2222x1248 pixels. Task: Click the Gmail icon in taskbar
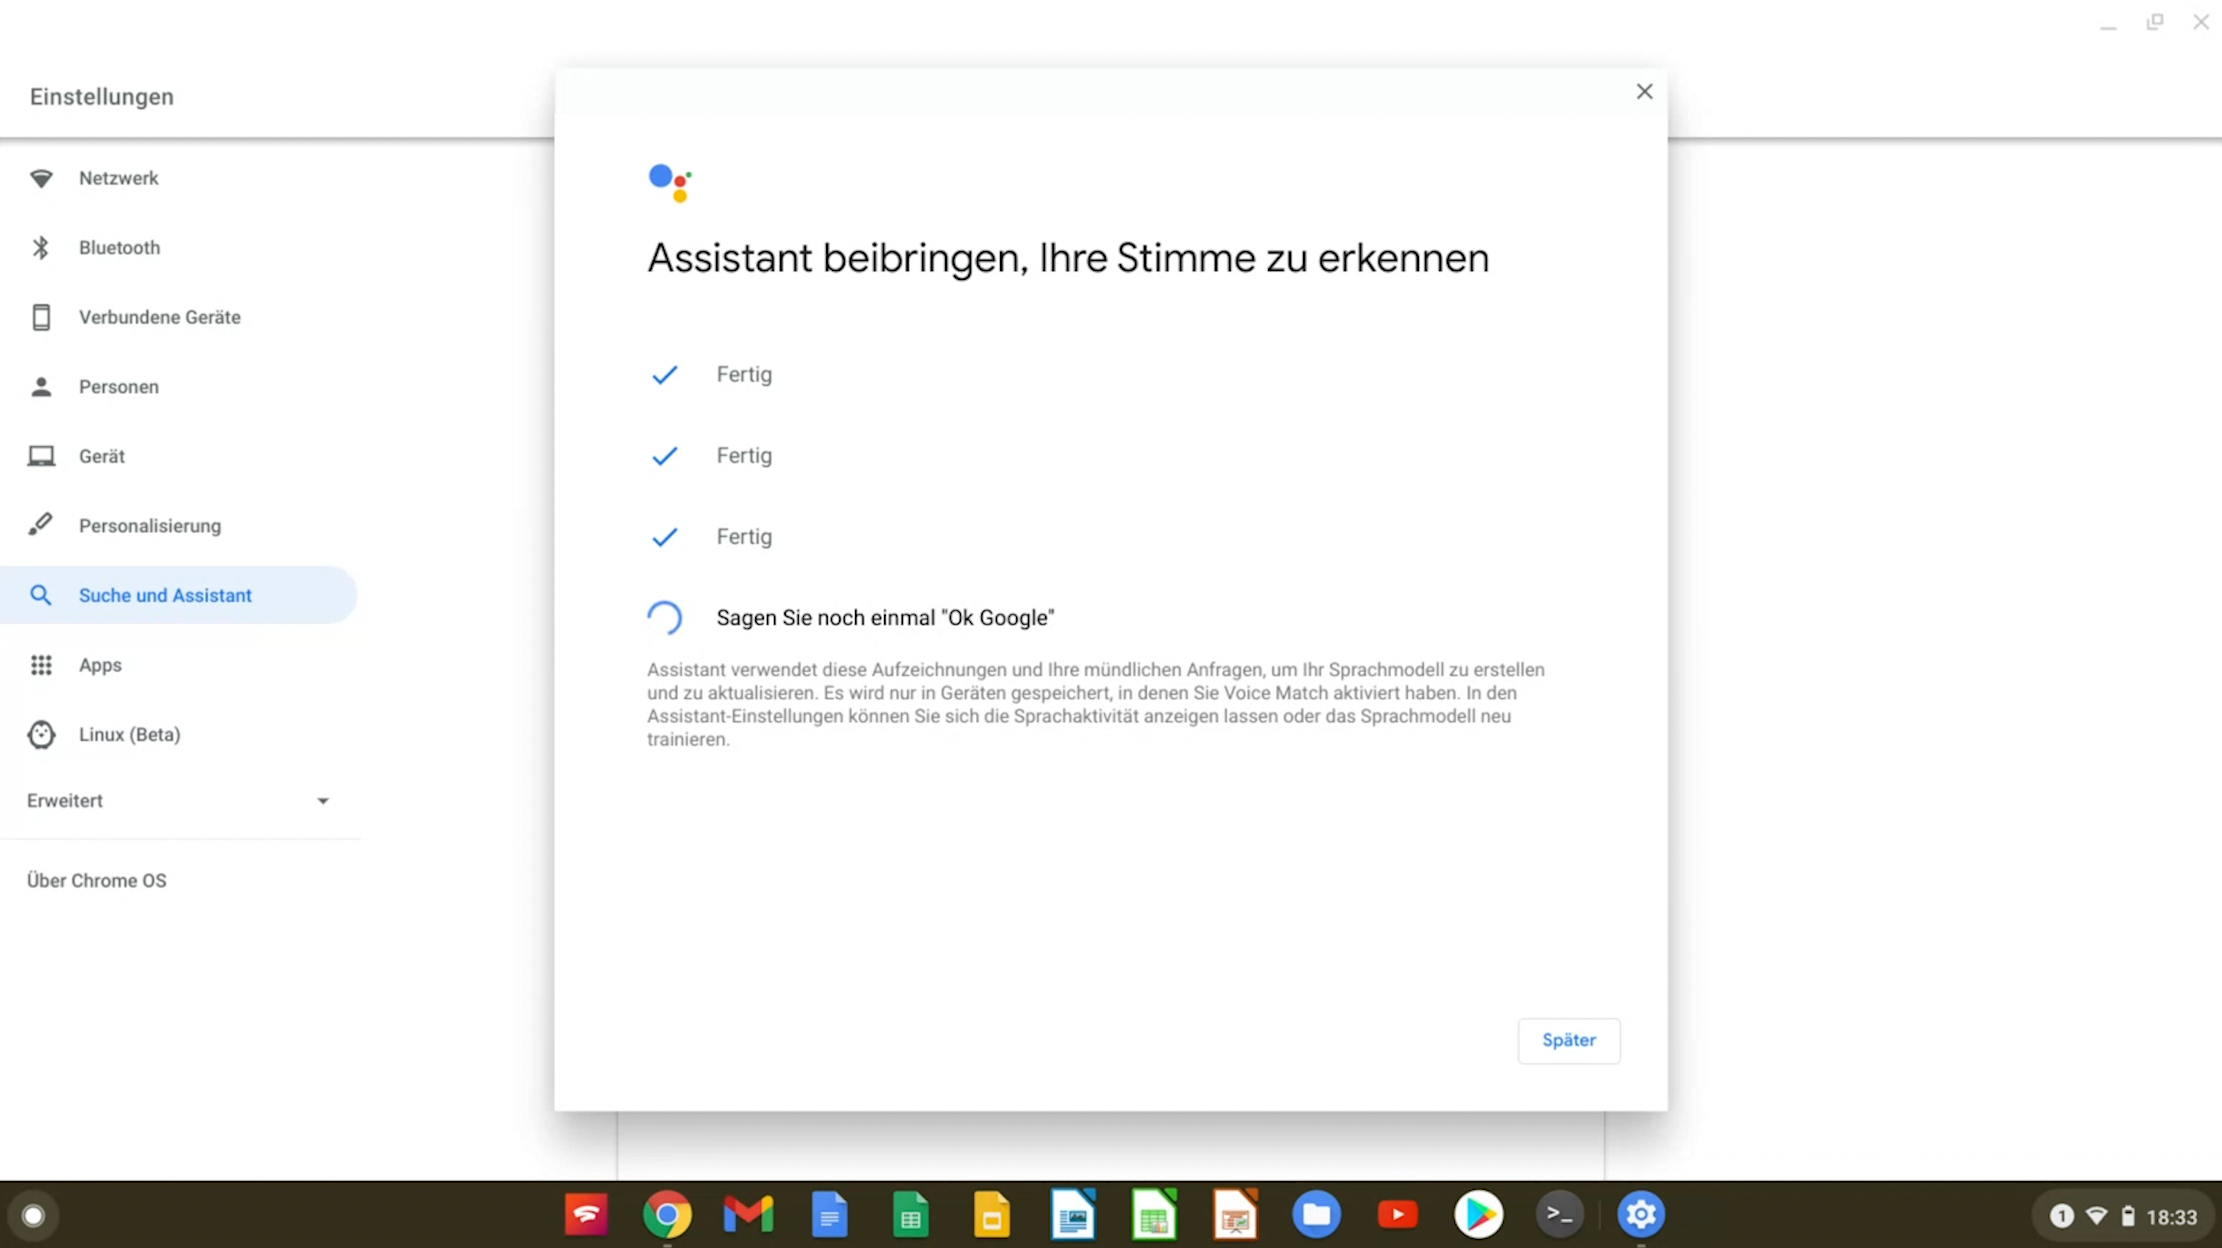pos(748,1213)
